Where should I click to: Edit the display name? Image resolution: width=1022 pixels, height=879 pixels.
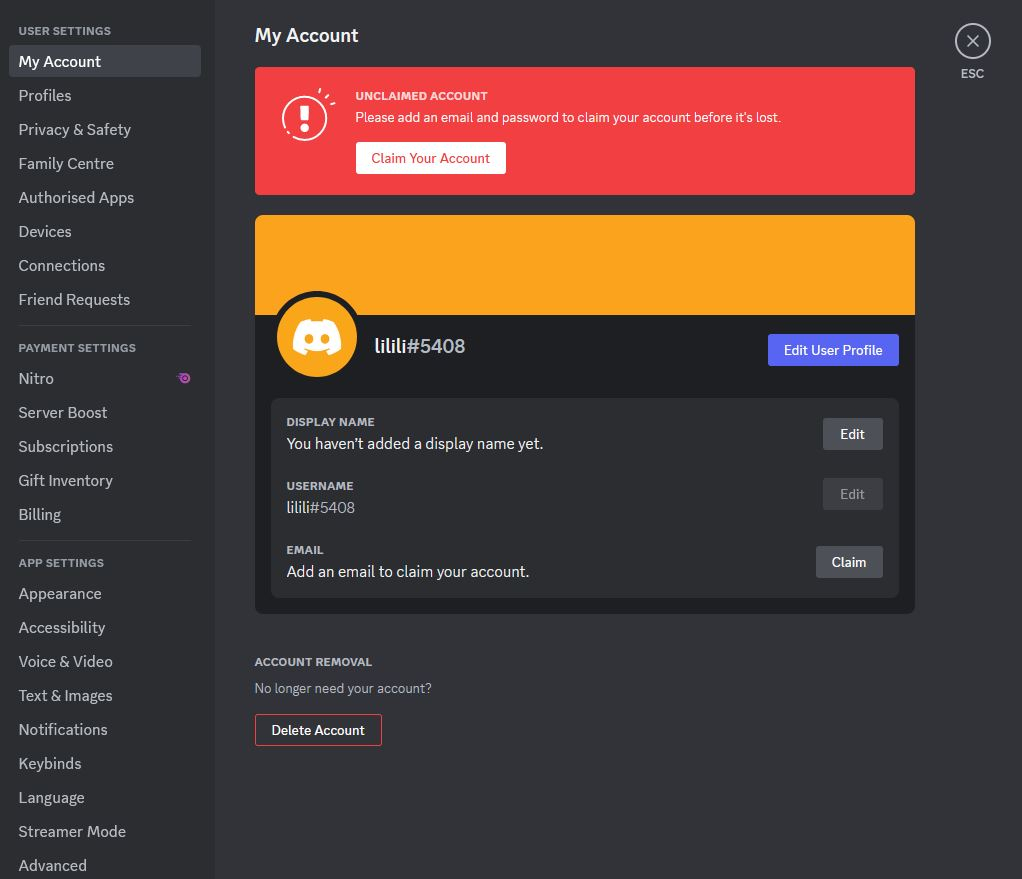coord(853,434)
